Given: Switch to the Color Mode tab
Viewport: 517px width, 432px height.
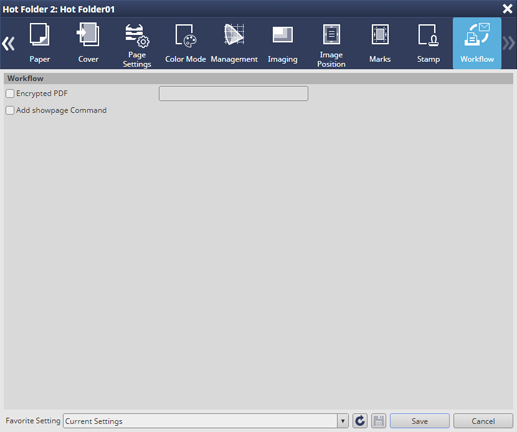Looking at the screenshot, I should click(185, 43).
